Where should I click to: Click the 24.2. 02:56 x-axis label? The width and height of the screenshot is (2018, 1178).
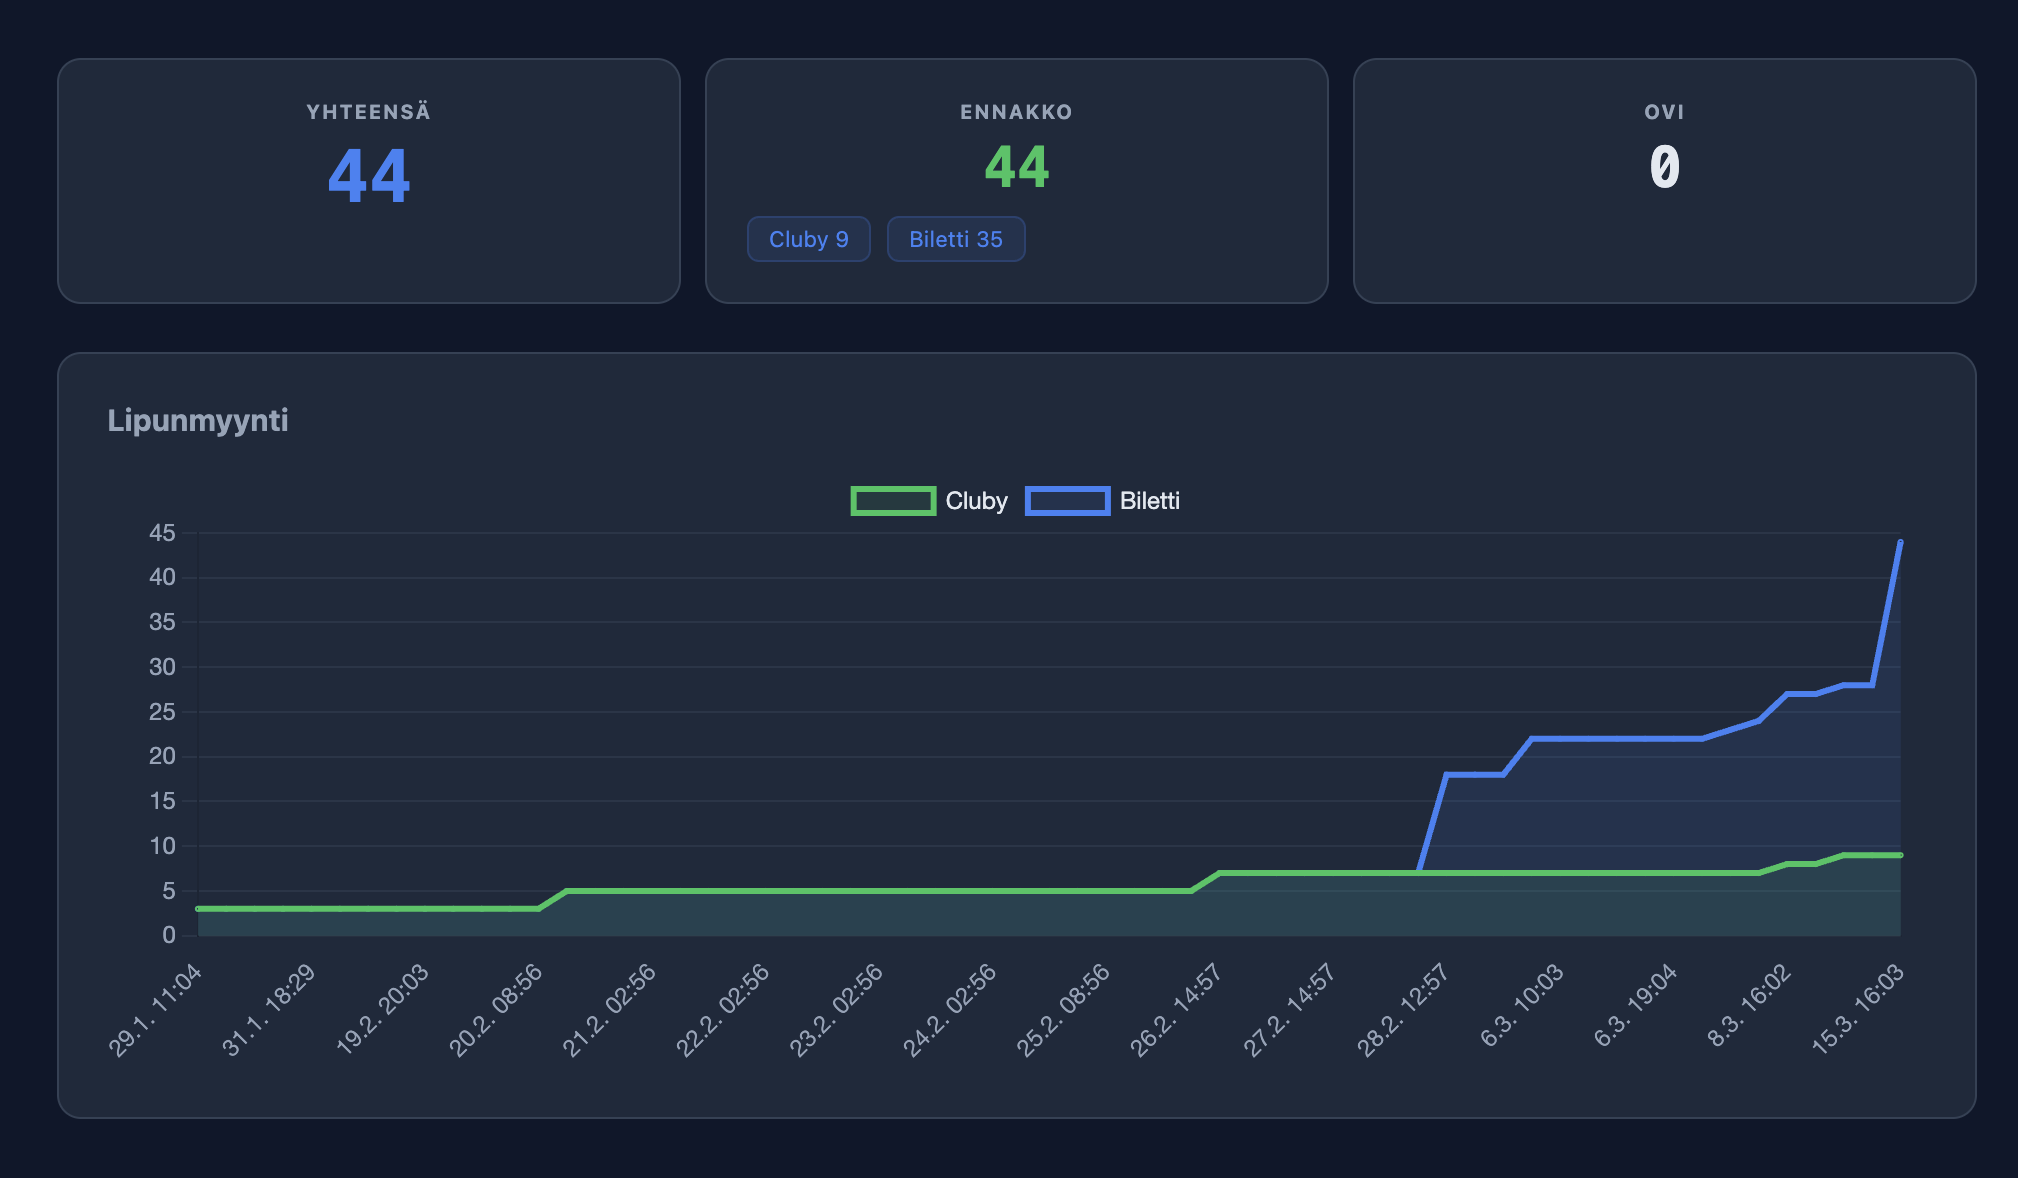click(x=949, y=1010)
